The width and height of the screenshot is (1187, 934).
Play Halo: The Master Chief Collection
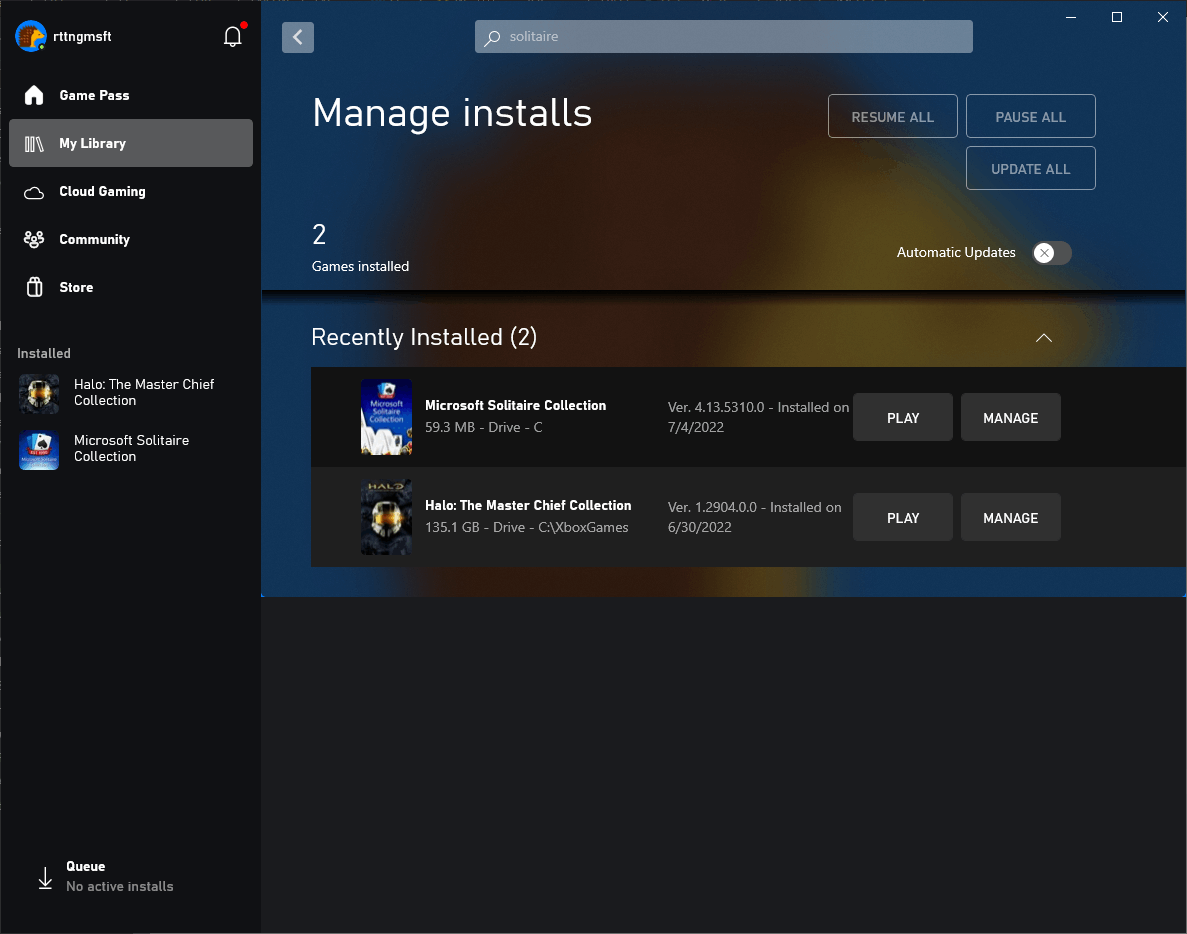point(902,517)
